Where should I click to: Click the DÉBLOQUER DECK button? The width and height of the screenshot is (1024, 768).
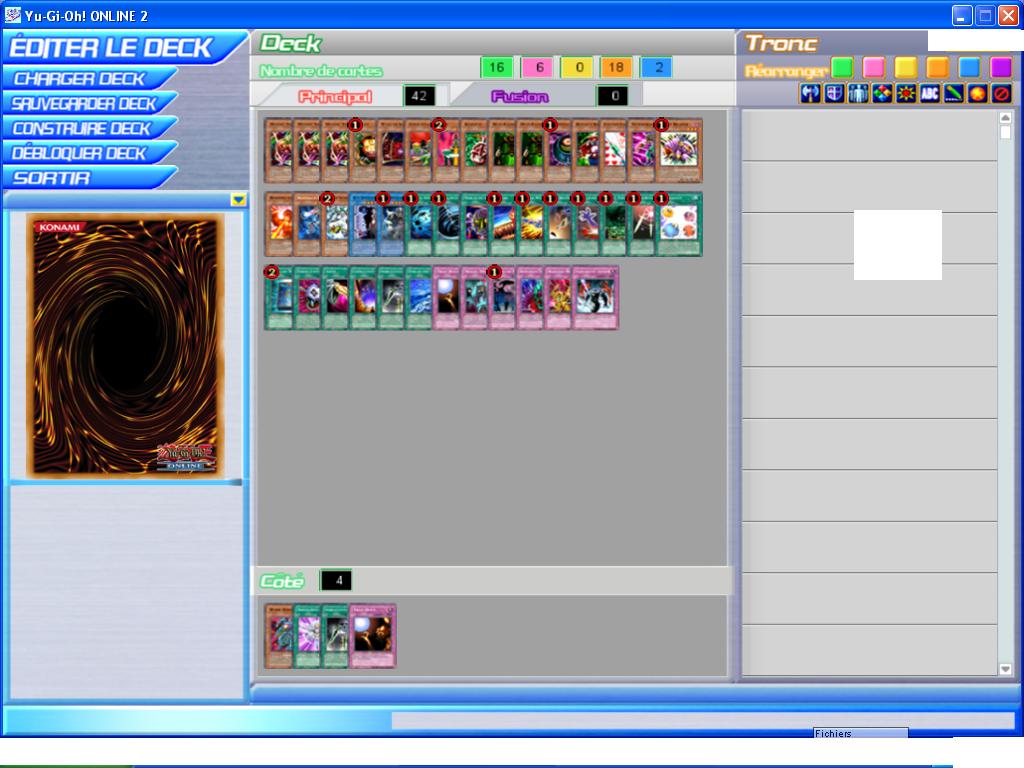point(88,153)
